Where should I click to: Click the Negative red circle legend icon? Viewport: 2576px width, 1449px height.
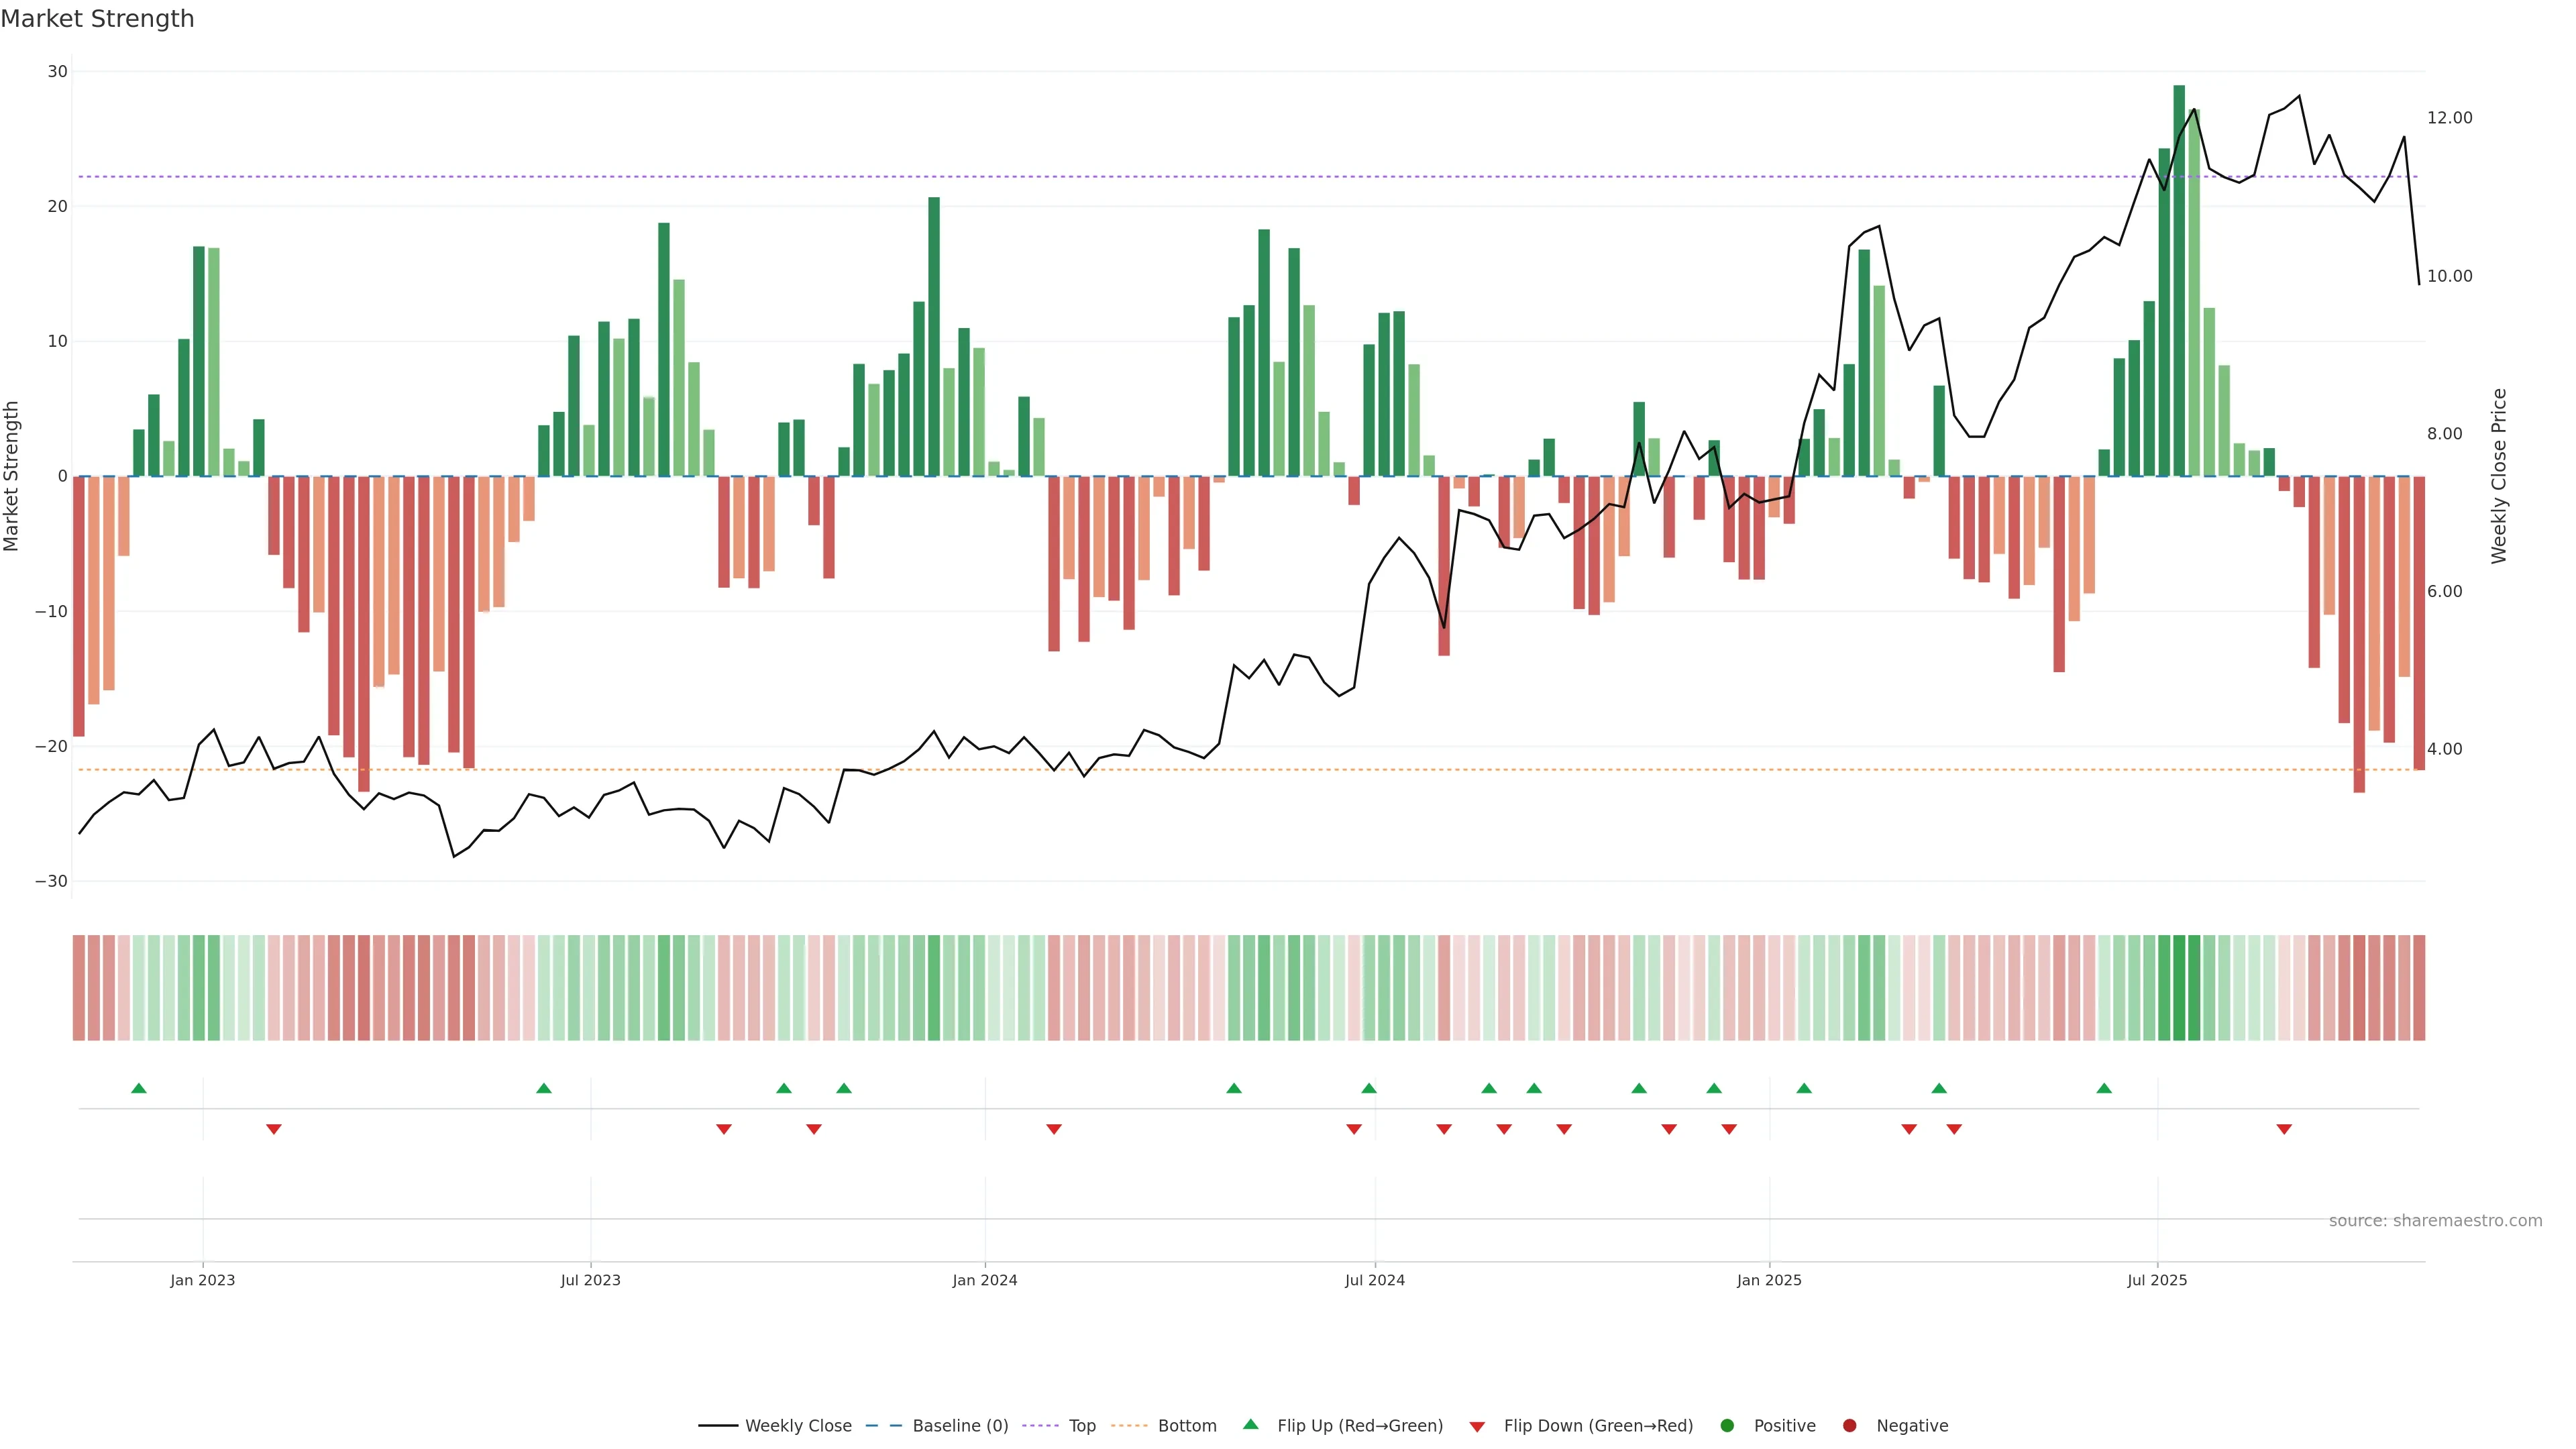point(1849,1425)
